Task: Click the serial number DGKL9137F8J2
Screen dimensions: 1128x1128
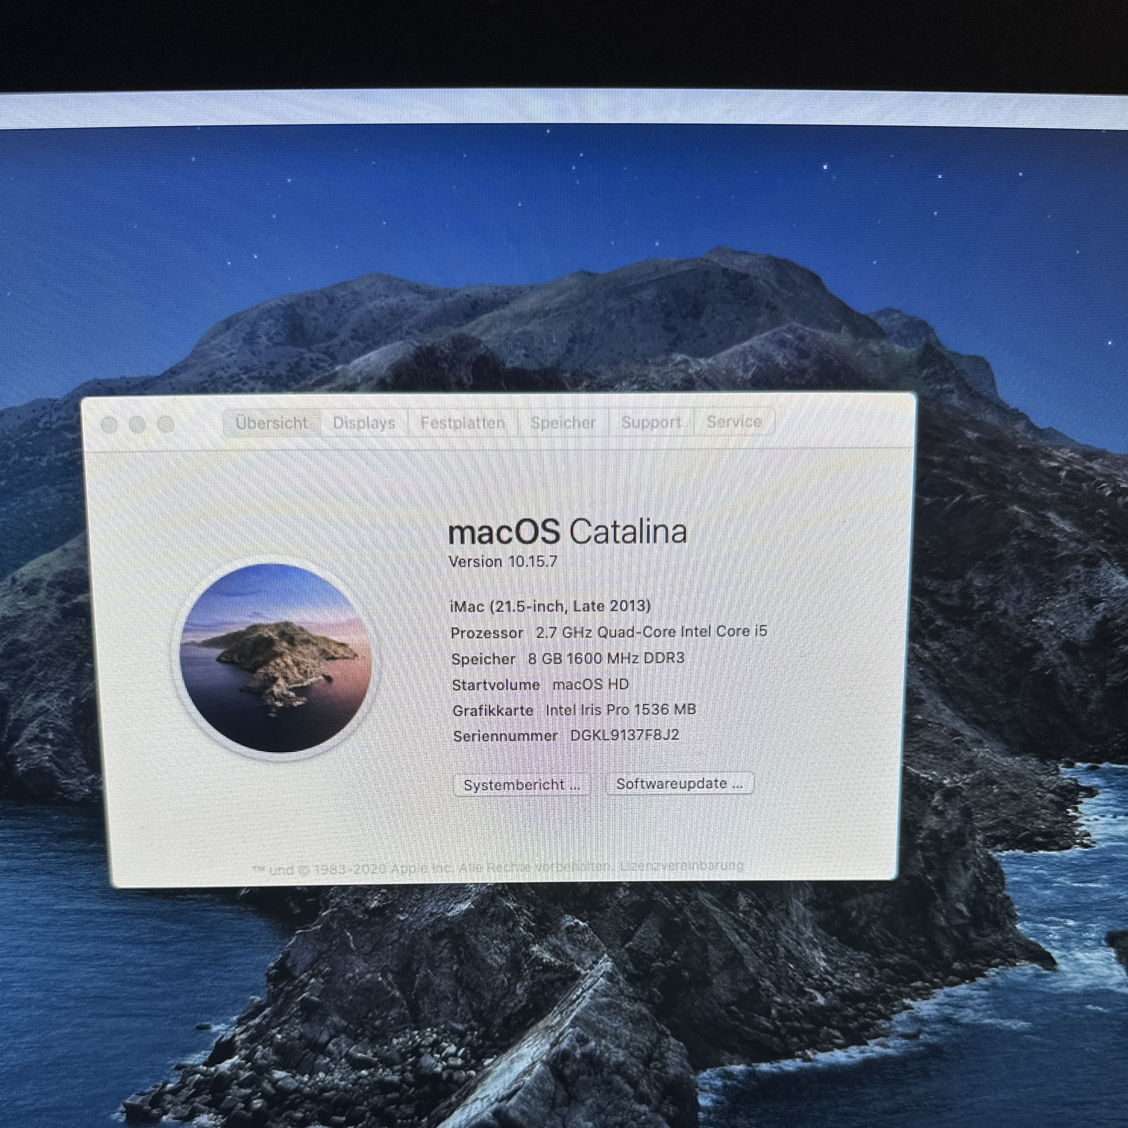Action: tap(624, 735)
